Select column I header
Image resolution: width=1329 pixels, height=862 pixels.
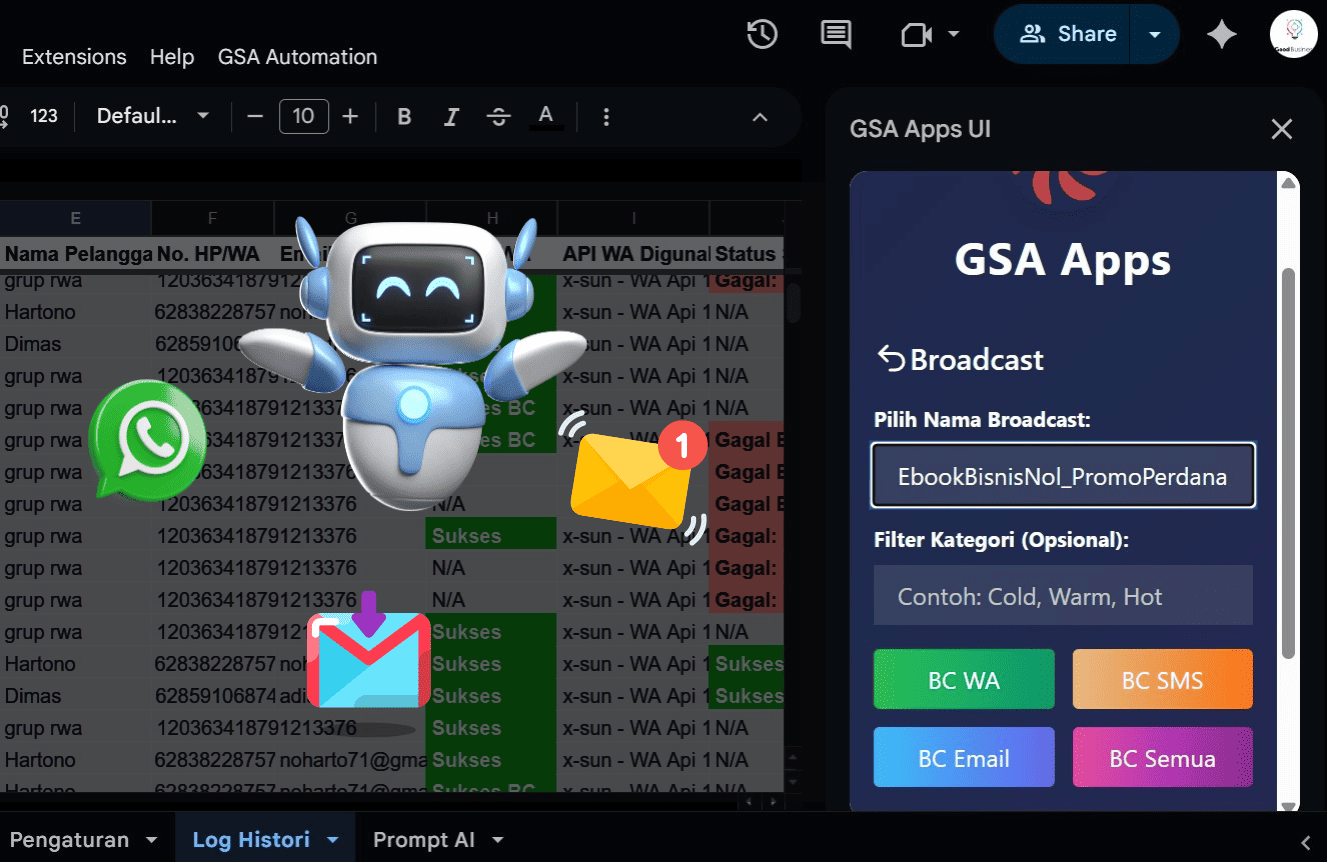point(634,218)
